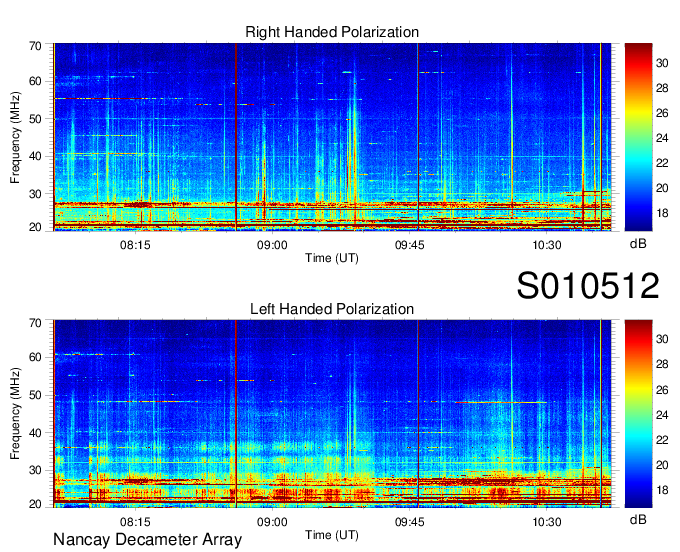Click the 26 value on top color bar
Screen dimensions: 680x552
click(662, 113)
